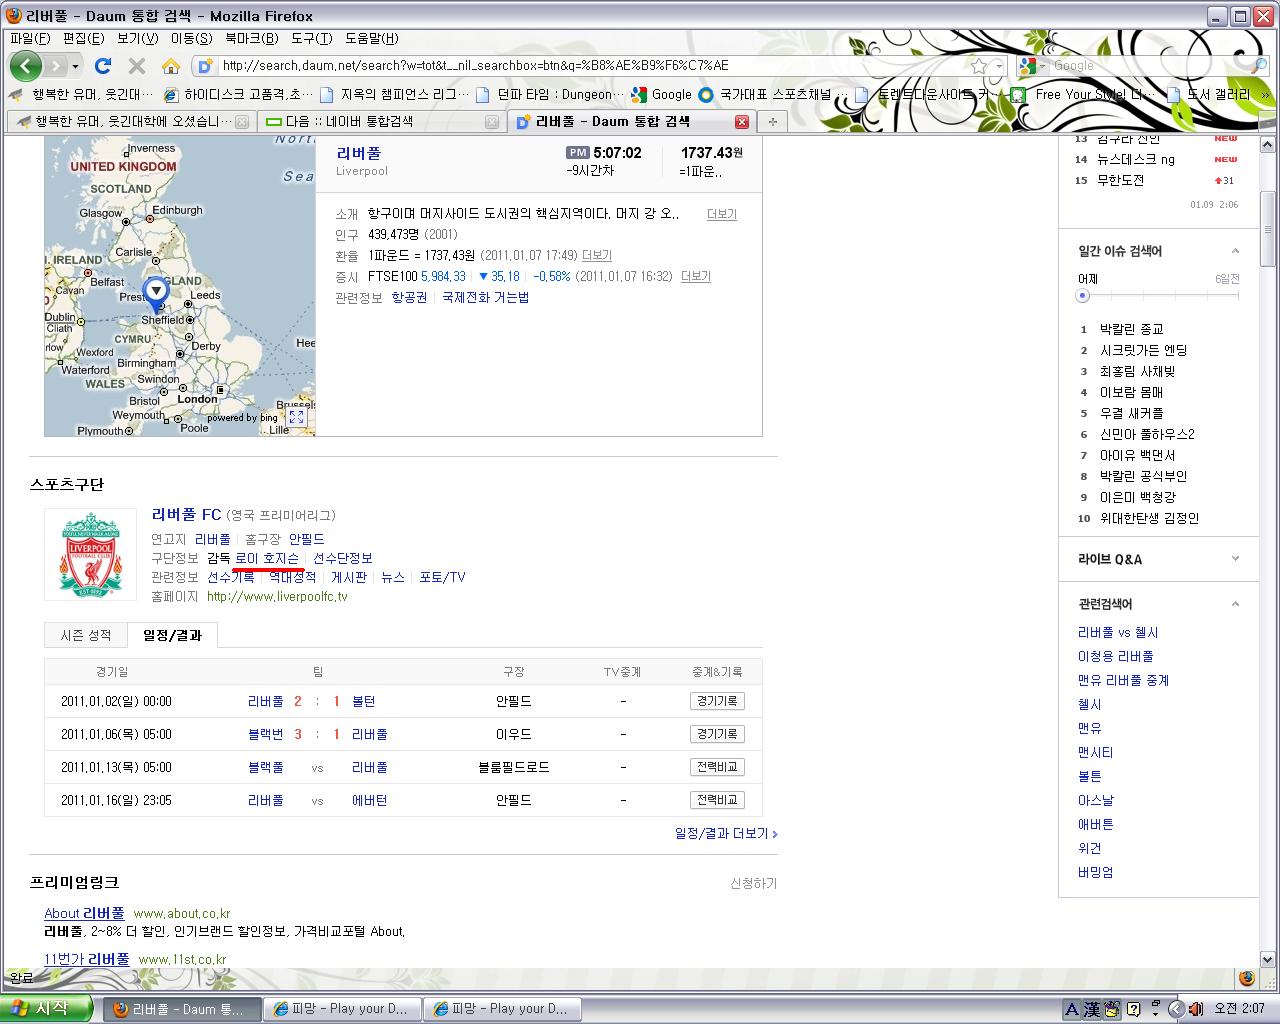Viewport: 1280px width, 1024px height.
Task: Open the 로이 호지슨 manager link
Action: click(267, 558)
